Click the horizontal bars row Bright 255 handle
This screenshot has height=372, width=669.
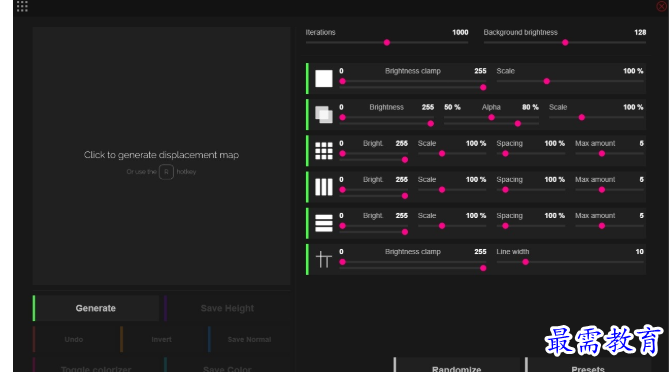pyautogui.click(x=404, y=232)
